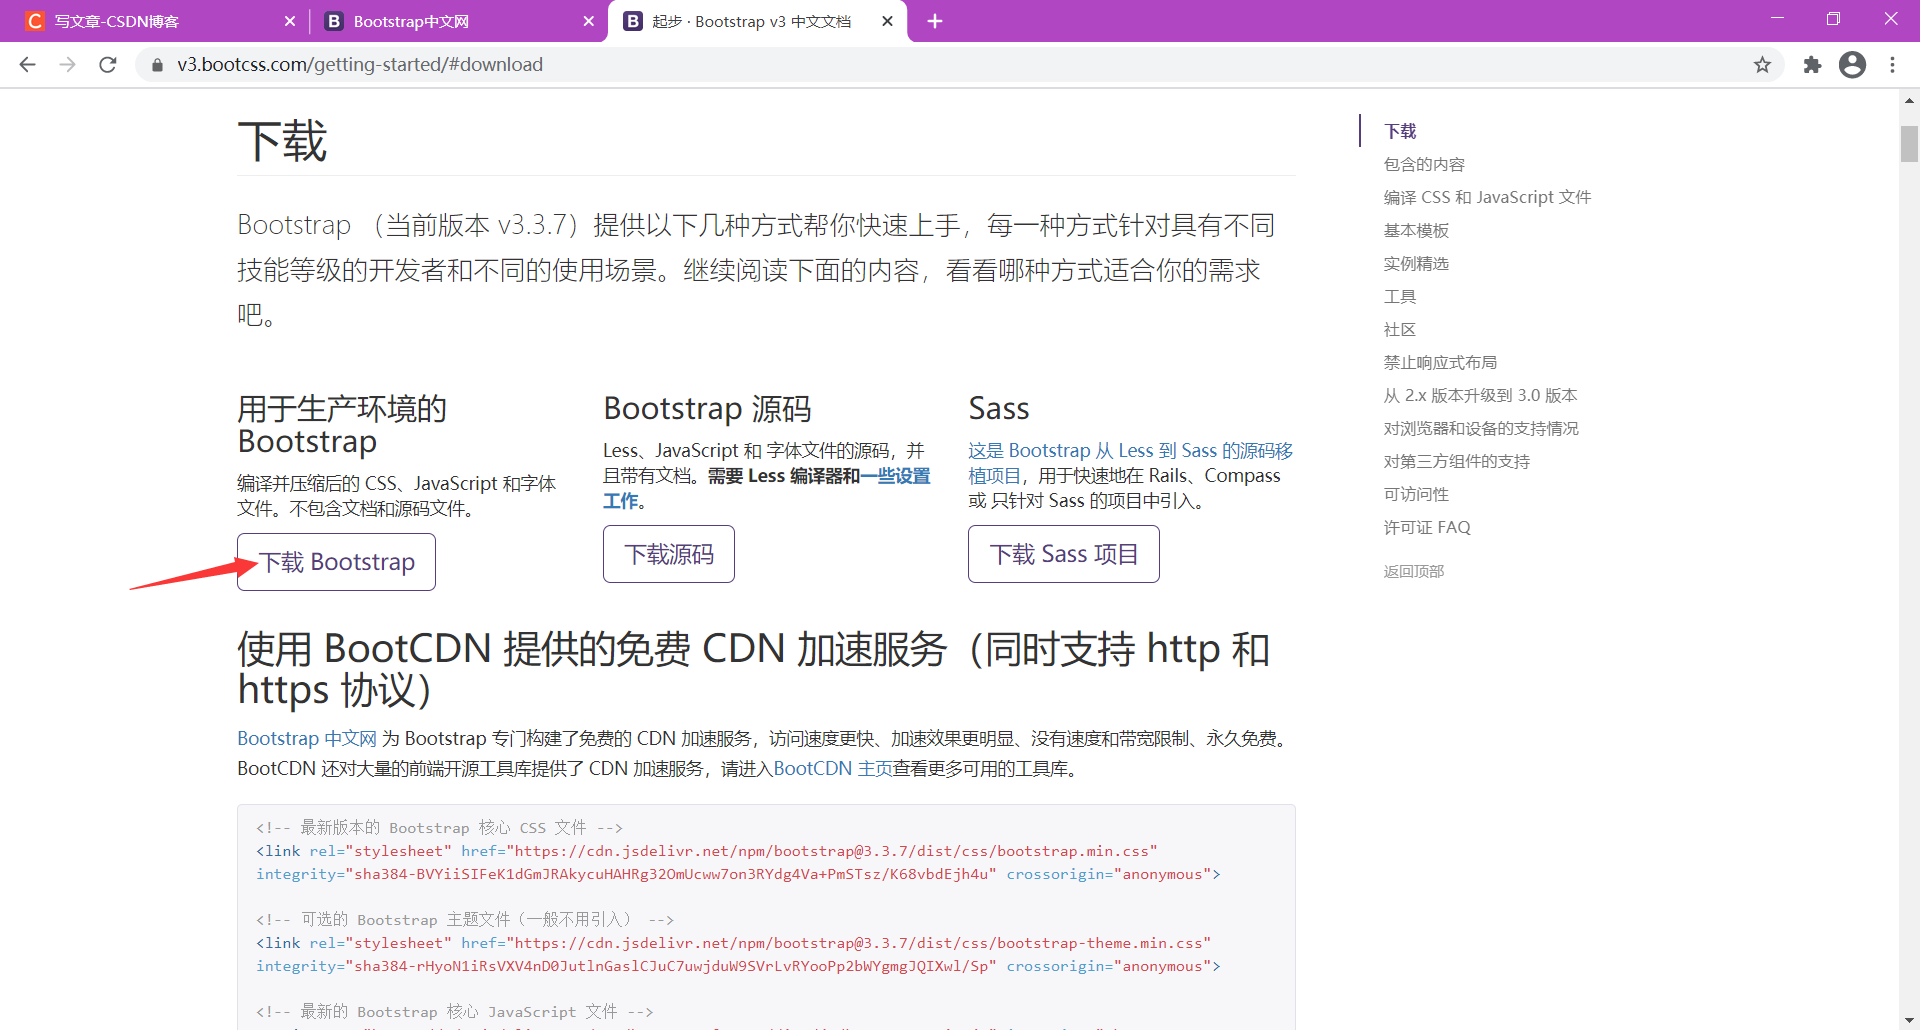The image size is (1920, 1030).
Task: Close the 起步 Bootstrap v3 tab
Action: (887, 21)
